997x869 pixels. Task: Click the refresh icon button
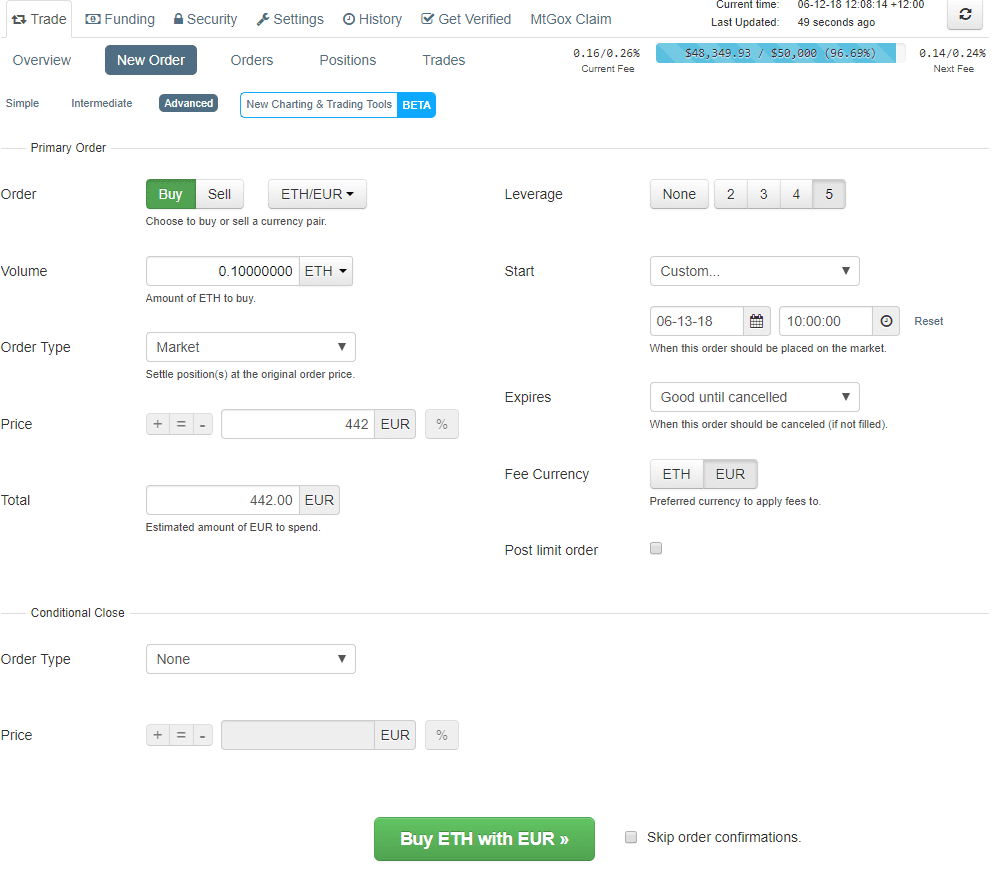964,14
